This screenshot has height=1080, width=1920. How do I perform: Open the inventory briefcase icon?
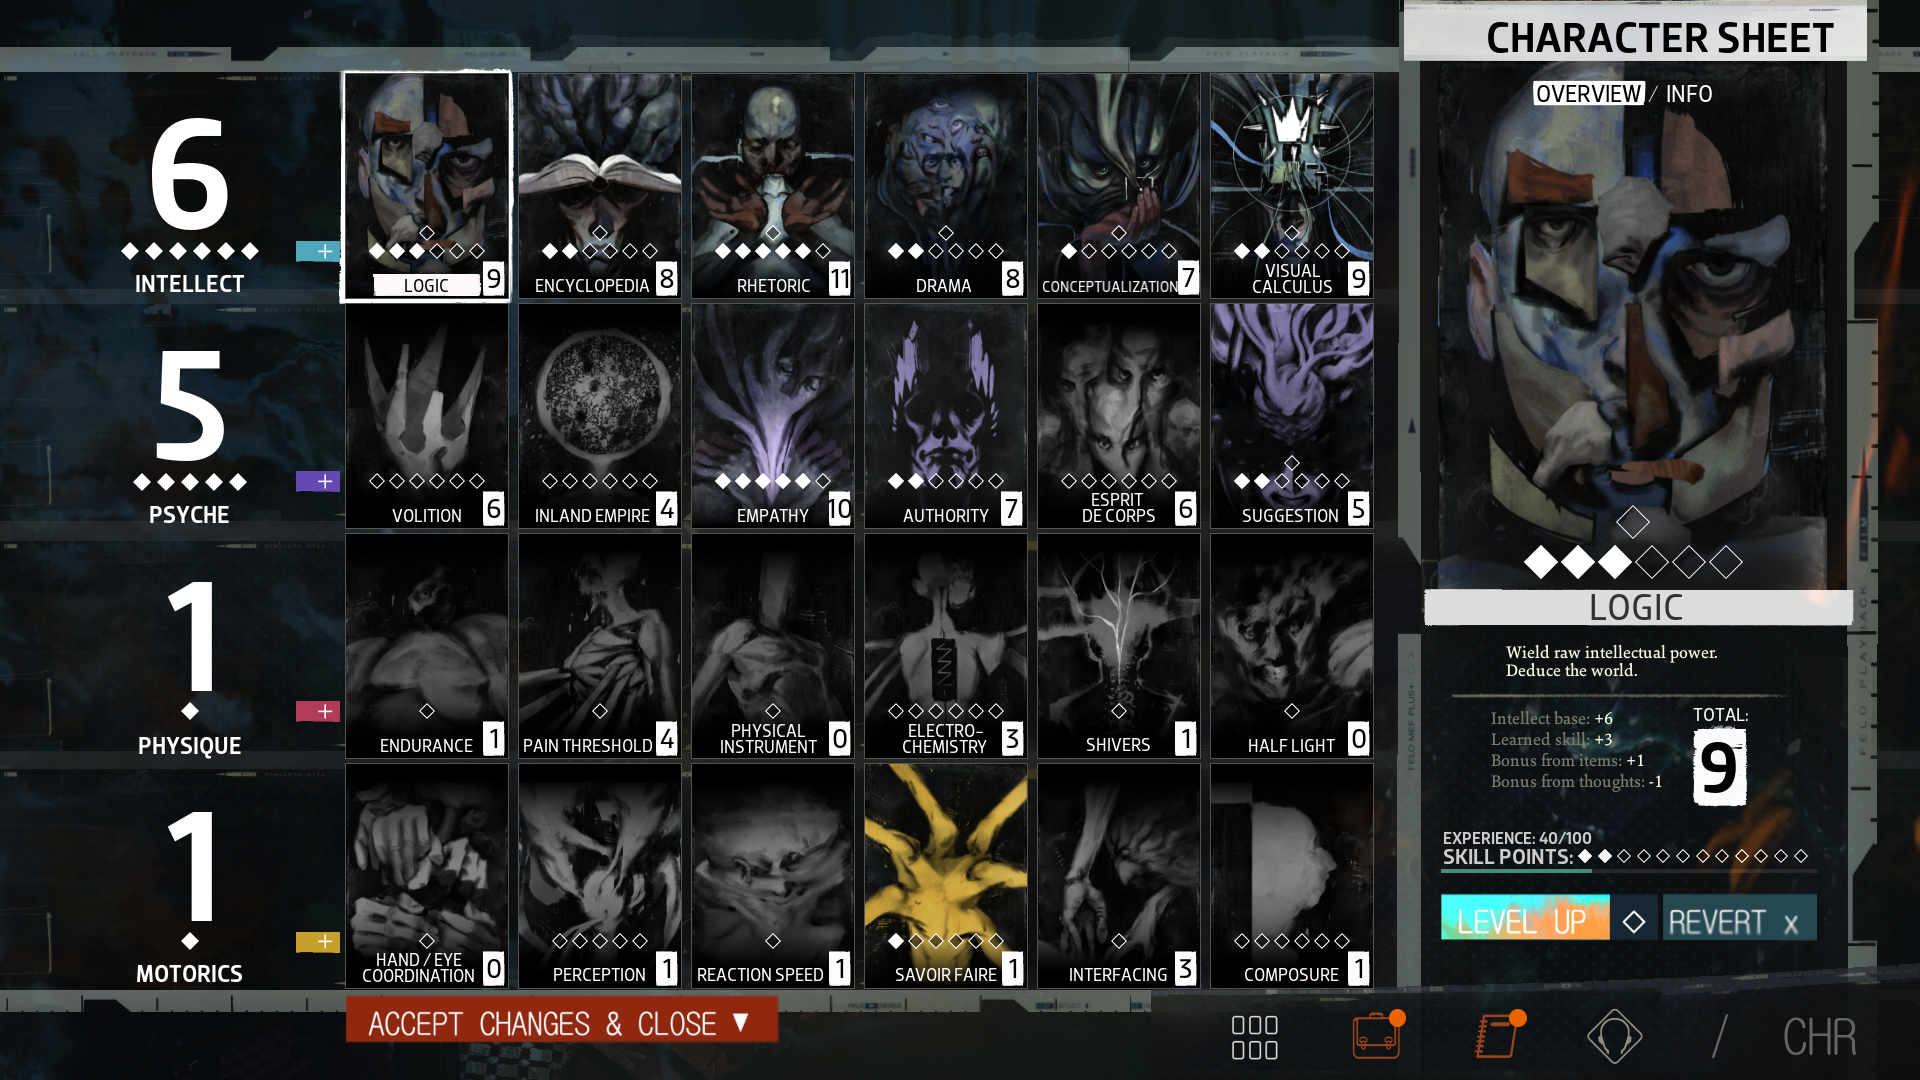point(1376,1036)
